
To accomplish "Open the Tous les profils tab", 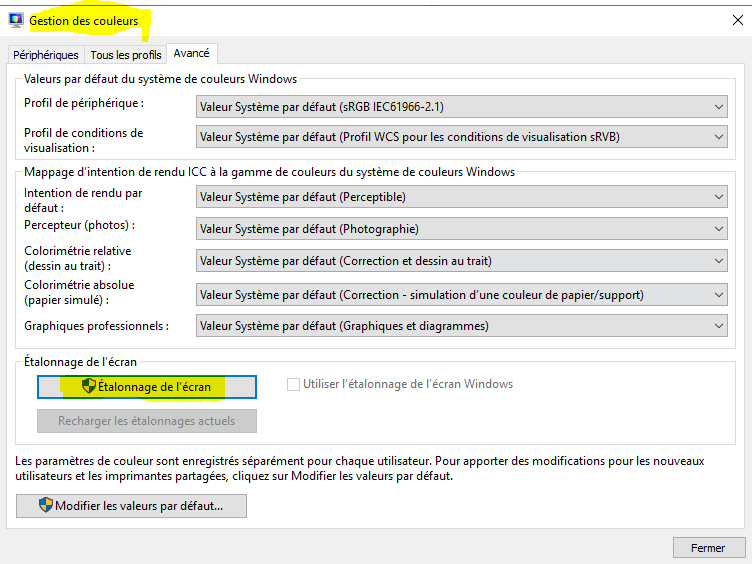I will click(126, 55).
